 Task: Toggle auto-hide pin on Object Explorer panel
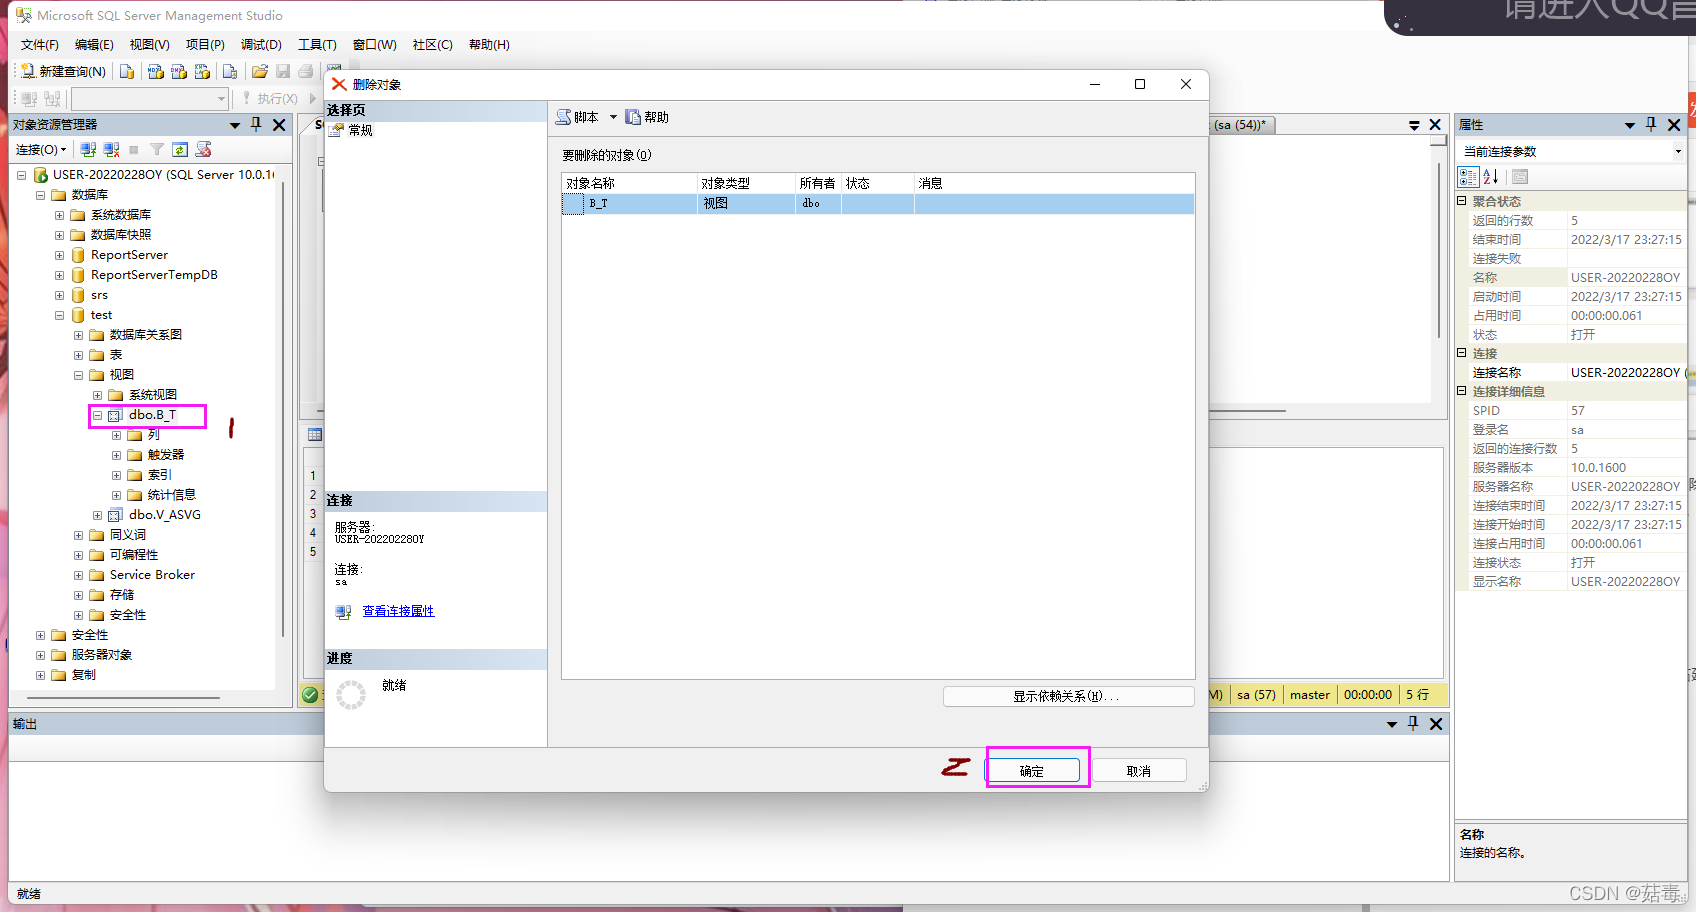256,124
